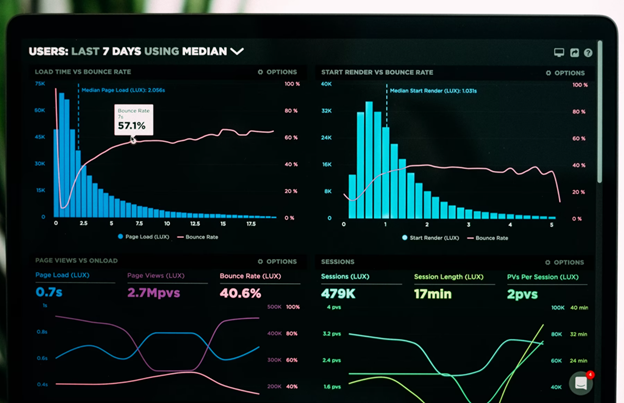
Task: Click the dashboard vertical scrollbar
Action: click(x=600, y=112)
